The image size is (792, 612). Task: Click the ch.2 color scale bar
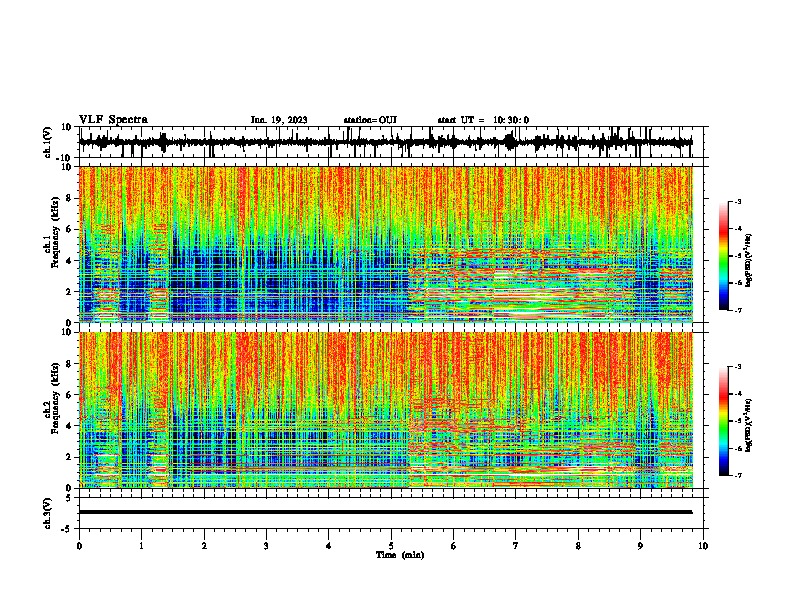pyautogui.click(x=724, y=421)
